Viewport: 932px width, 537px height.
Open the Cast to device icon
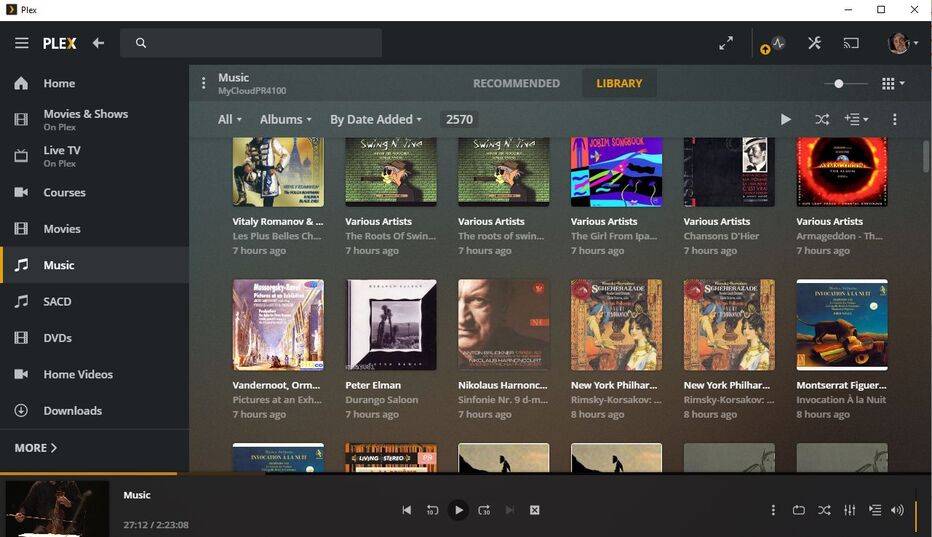pos(851,43)
